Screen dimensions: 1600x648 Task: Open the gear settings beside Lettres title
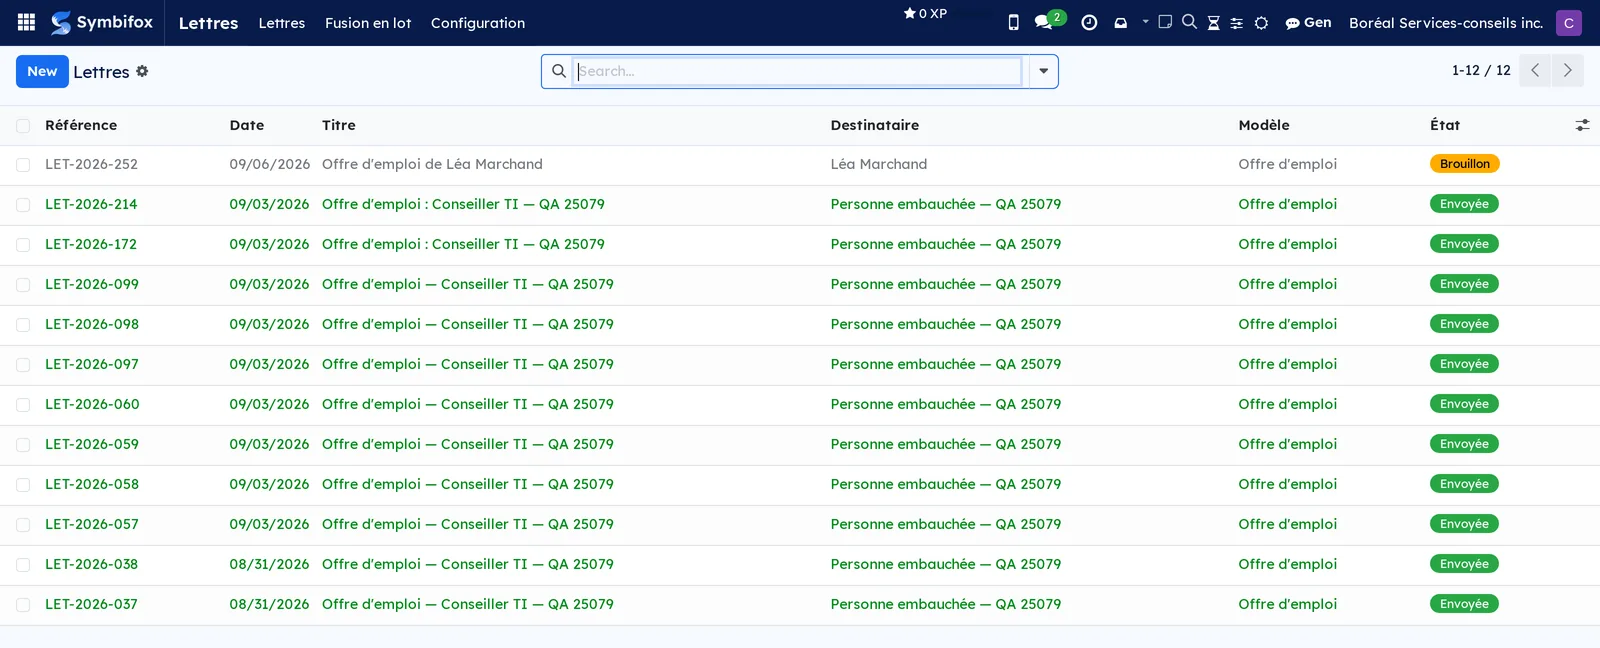tap(142, 71)
